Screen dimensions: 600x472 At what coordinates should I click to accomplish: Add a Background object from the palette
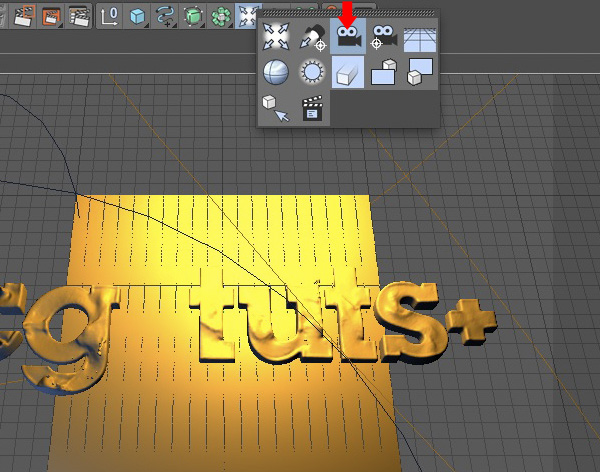[420, 72]
